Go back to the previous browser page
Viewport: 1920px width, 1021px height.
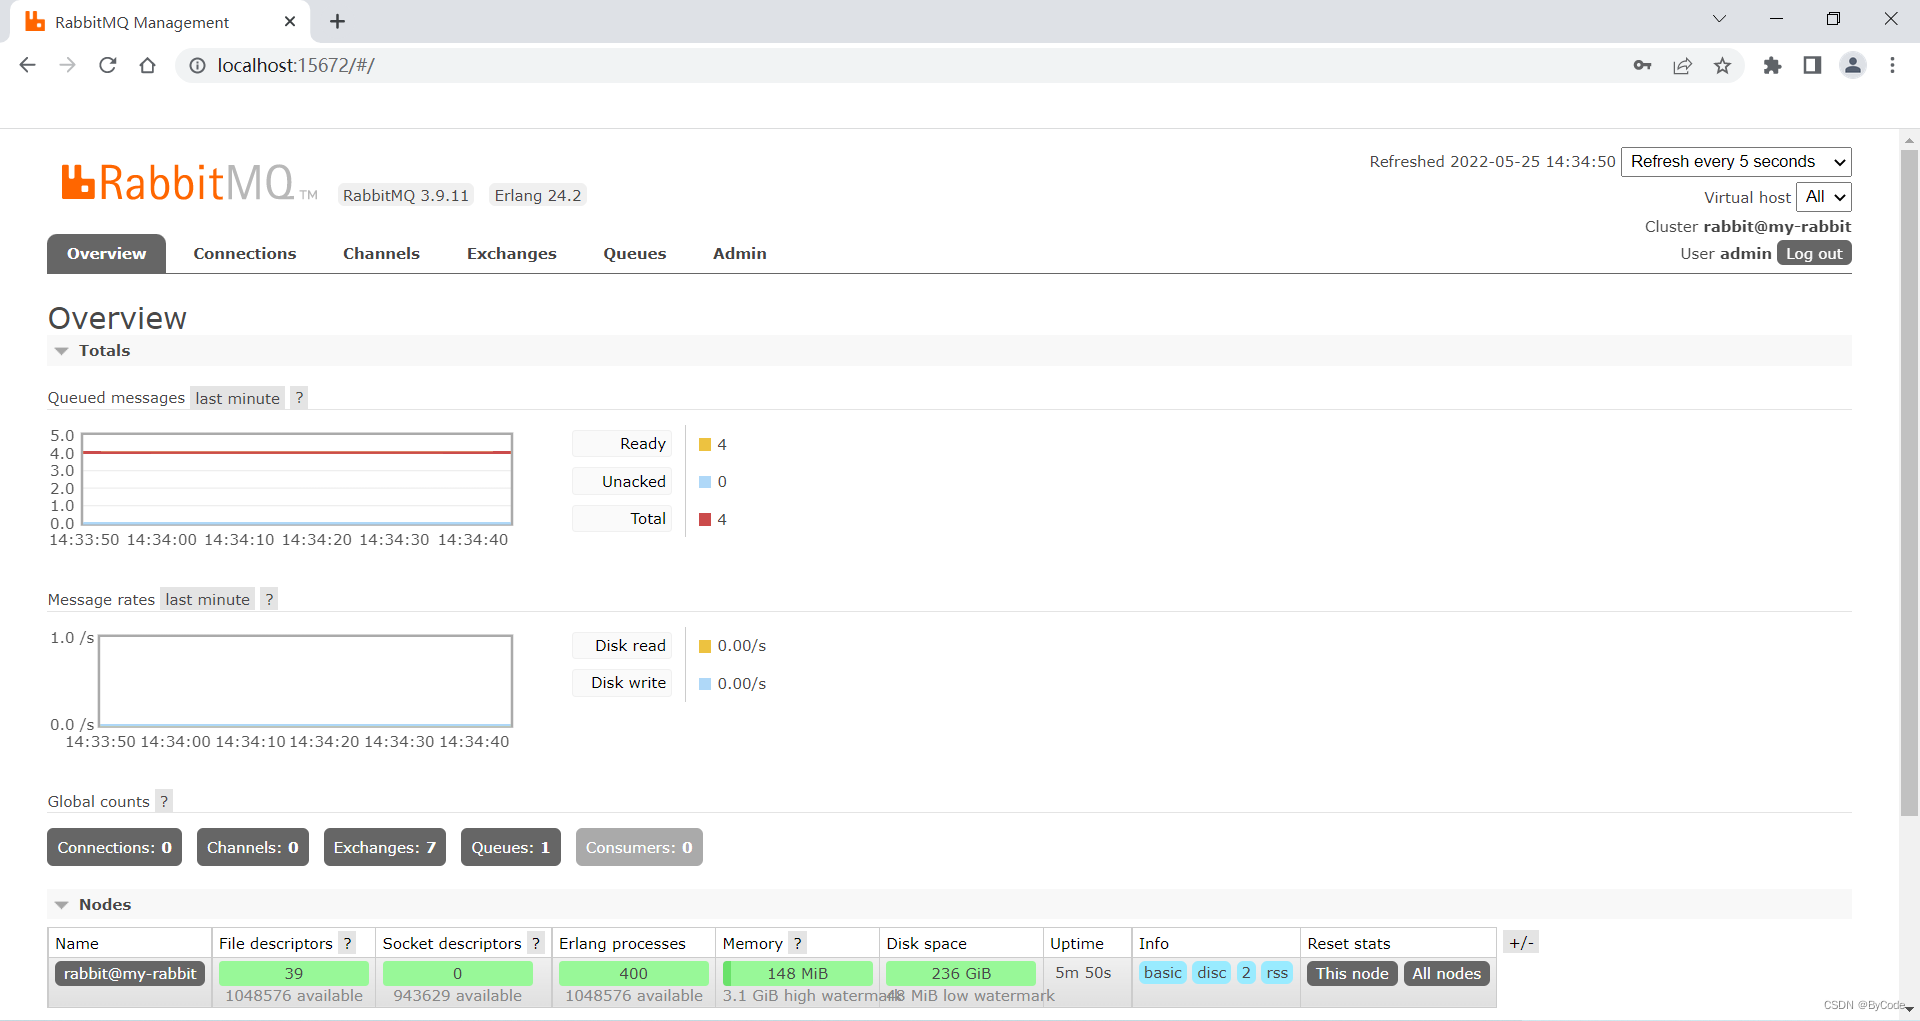point(27,65)
